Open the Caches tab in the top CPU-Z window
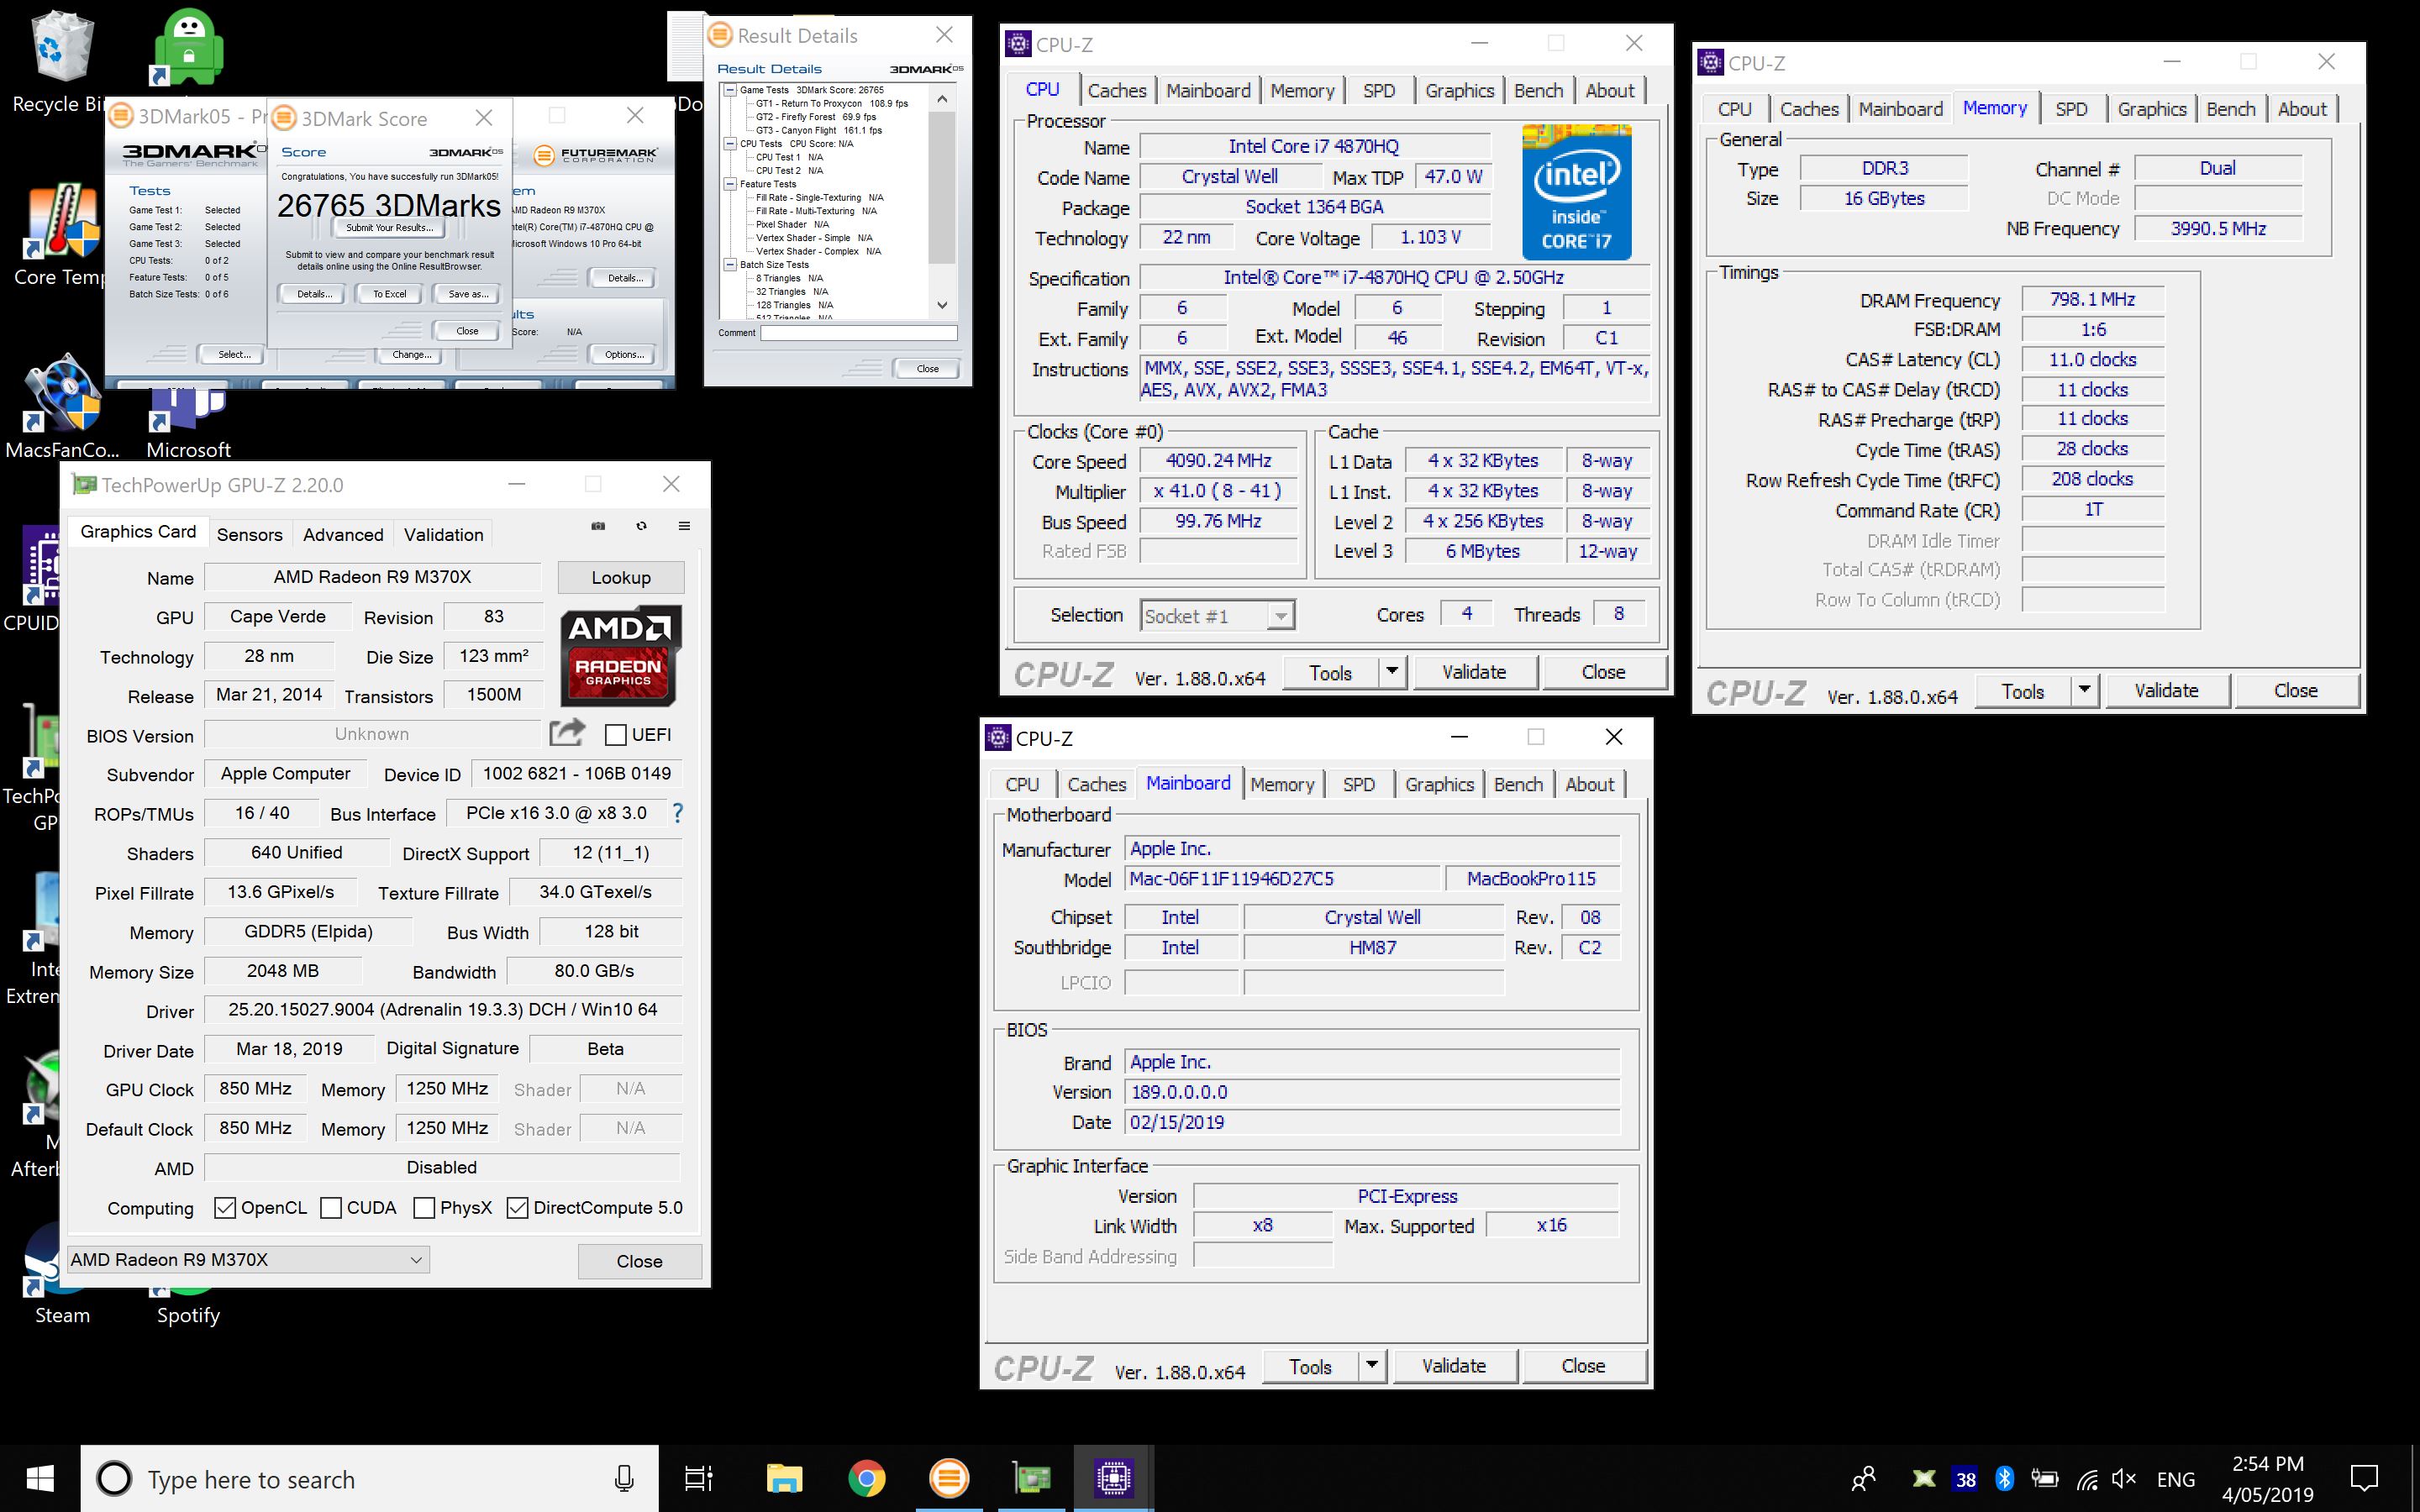2420x1512 pixels. point(1117,90)
